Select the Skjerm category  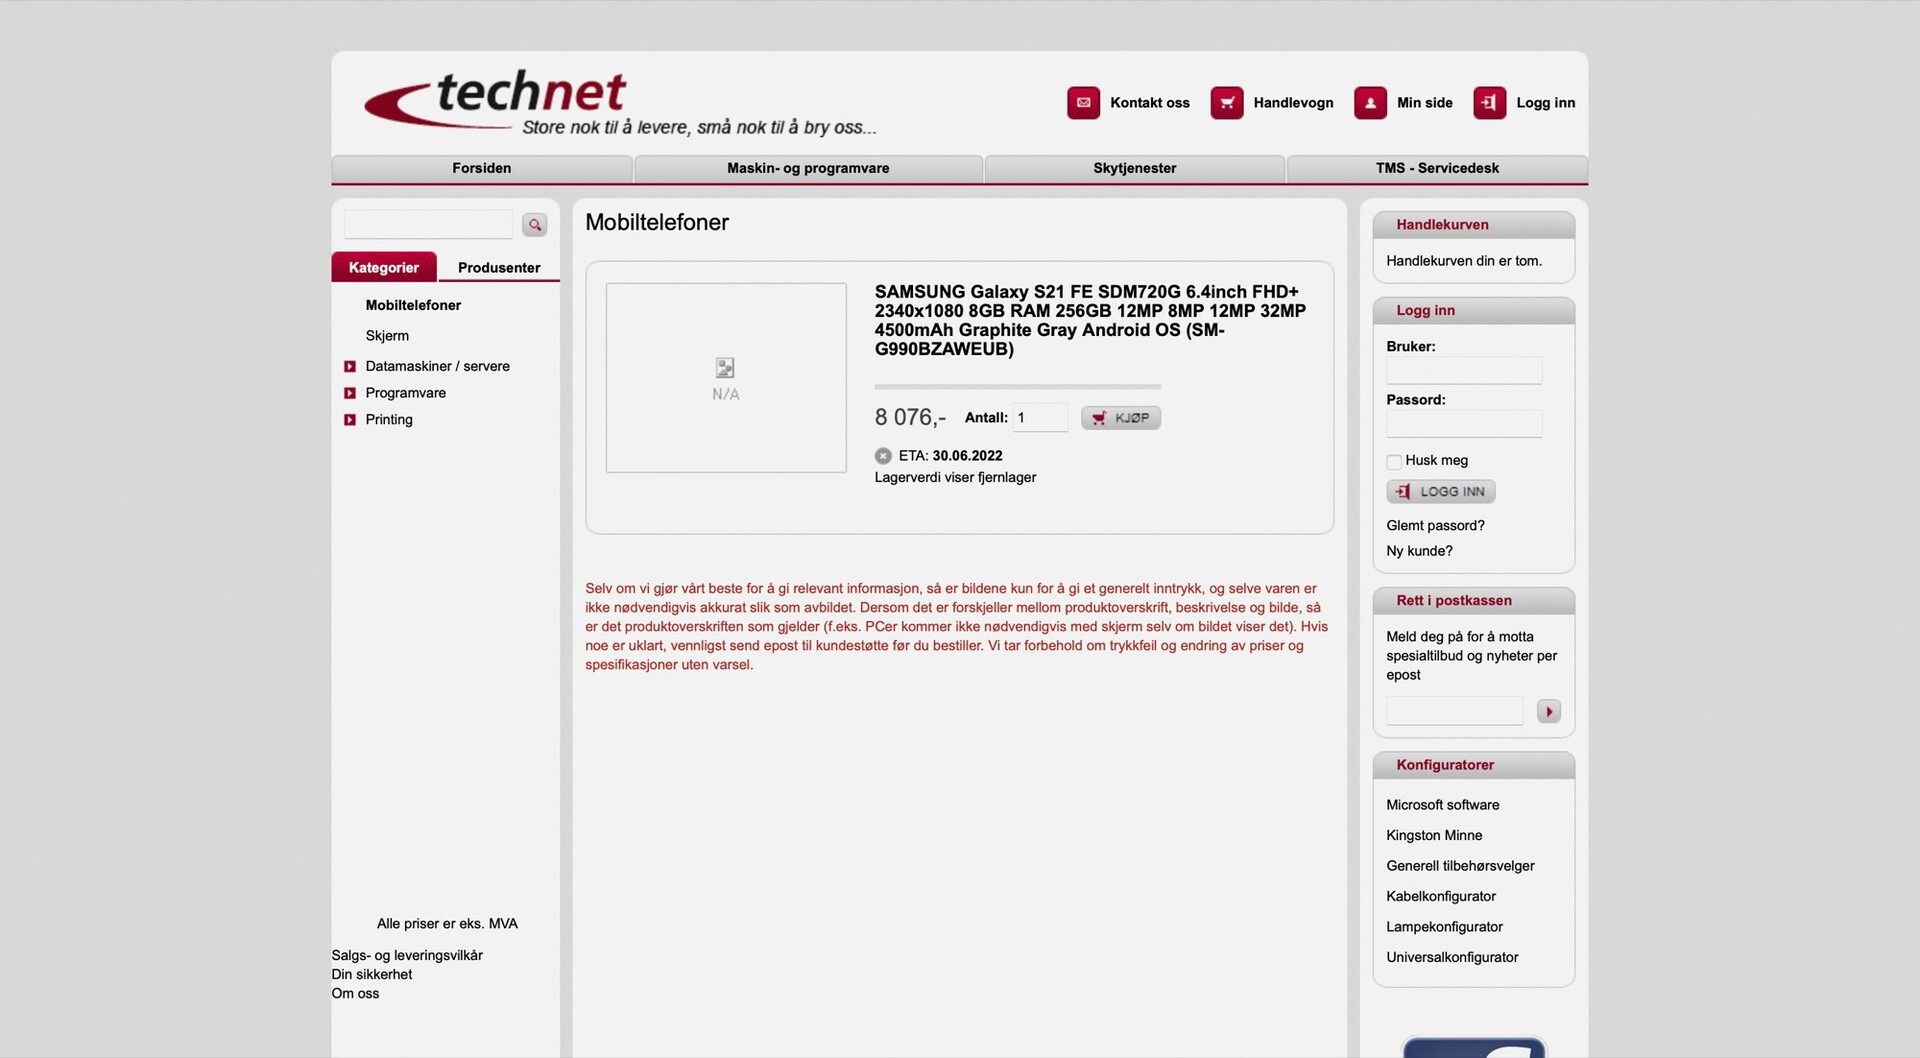[x=387, y=336]
